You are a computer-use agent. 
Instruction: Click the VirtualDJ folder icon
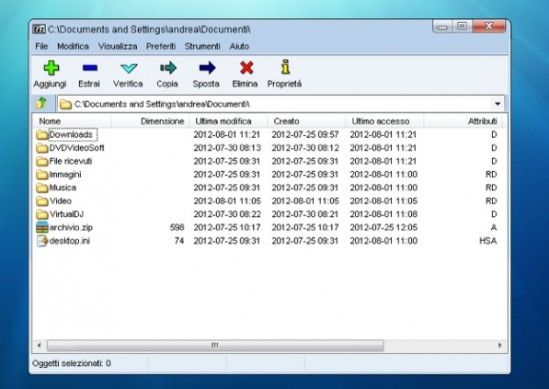click(x=42, y=214)
